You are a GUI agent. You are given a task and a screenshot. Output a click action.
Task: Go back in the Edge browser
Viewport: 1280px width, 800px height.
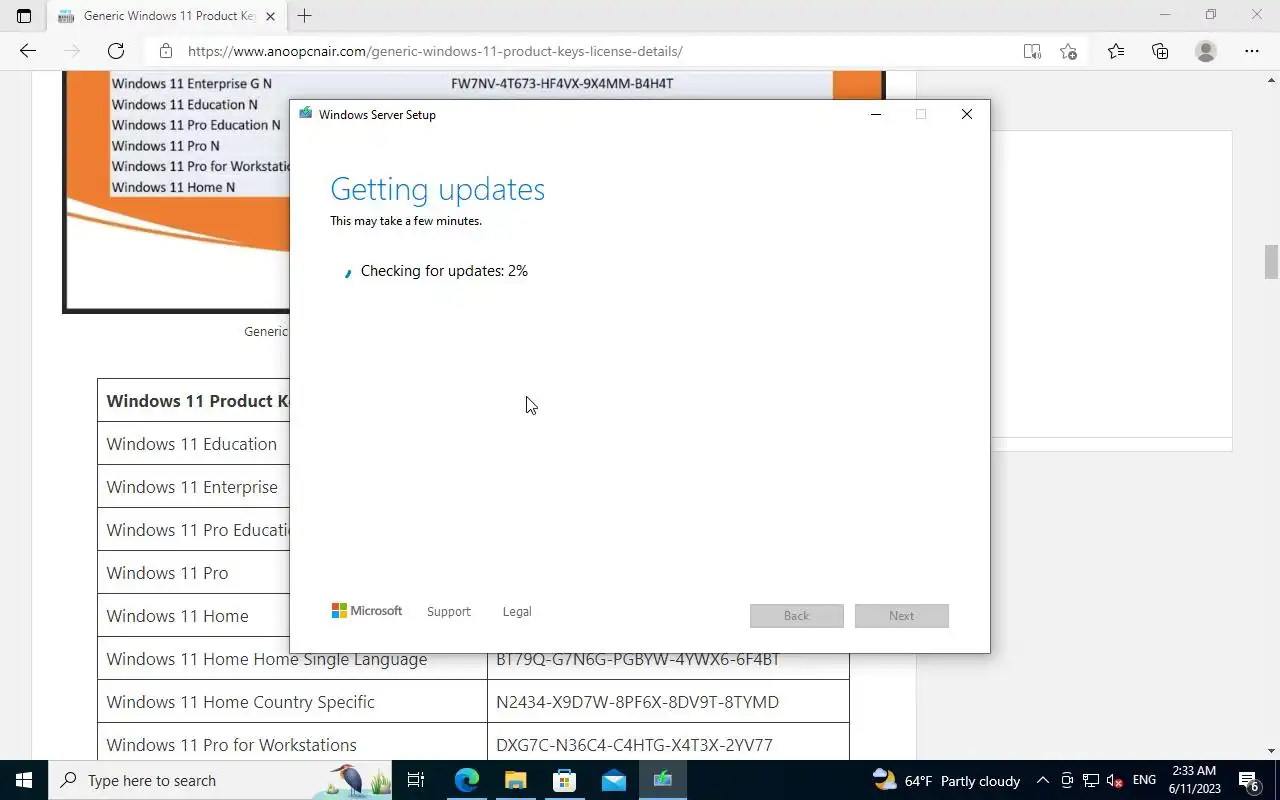28,51
